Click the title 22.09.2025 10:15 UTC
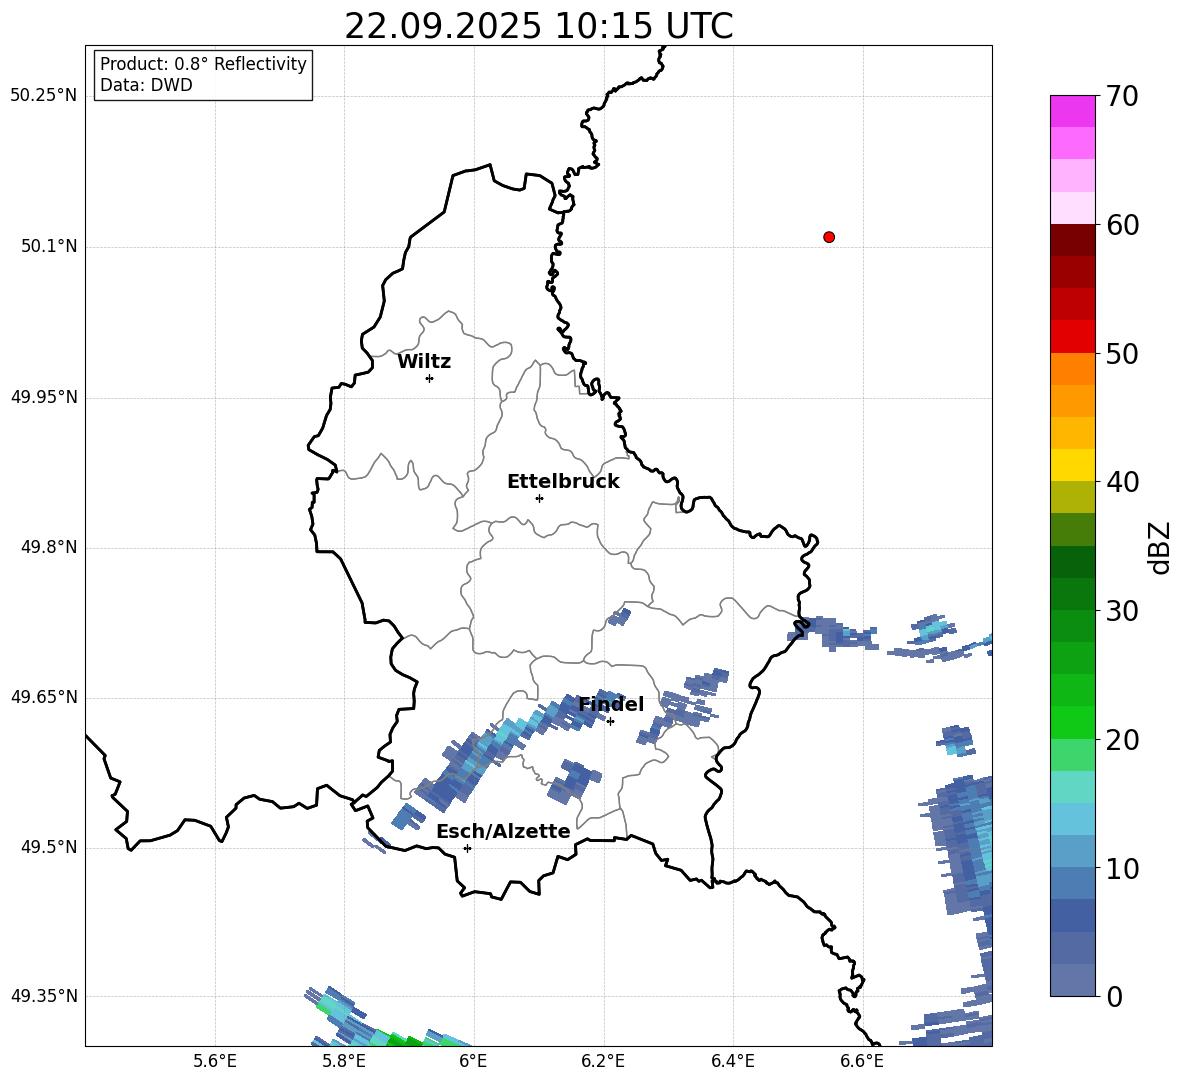 (538, 26)
